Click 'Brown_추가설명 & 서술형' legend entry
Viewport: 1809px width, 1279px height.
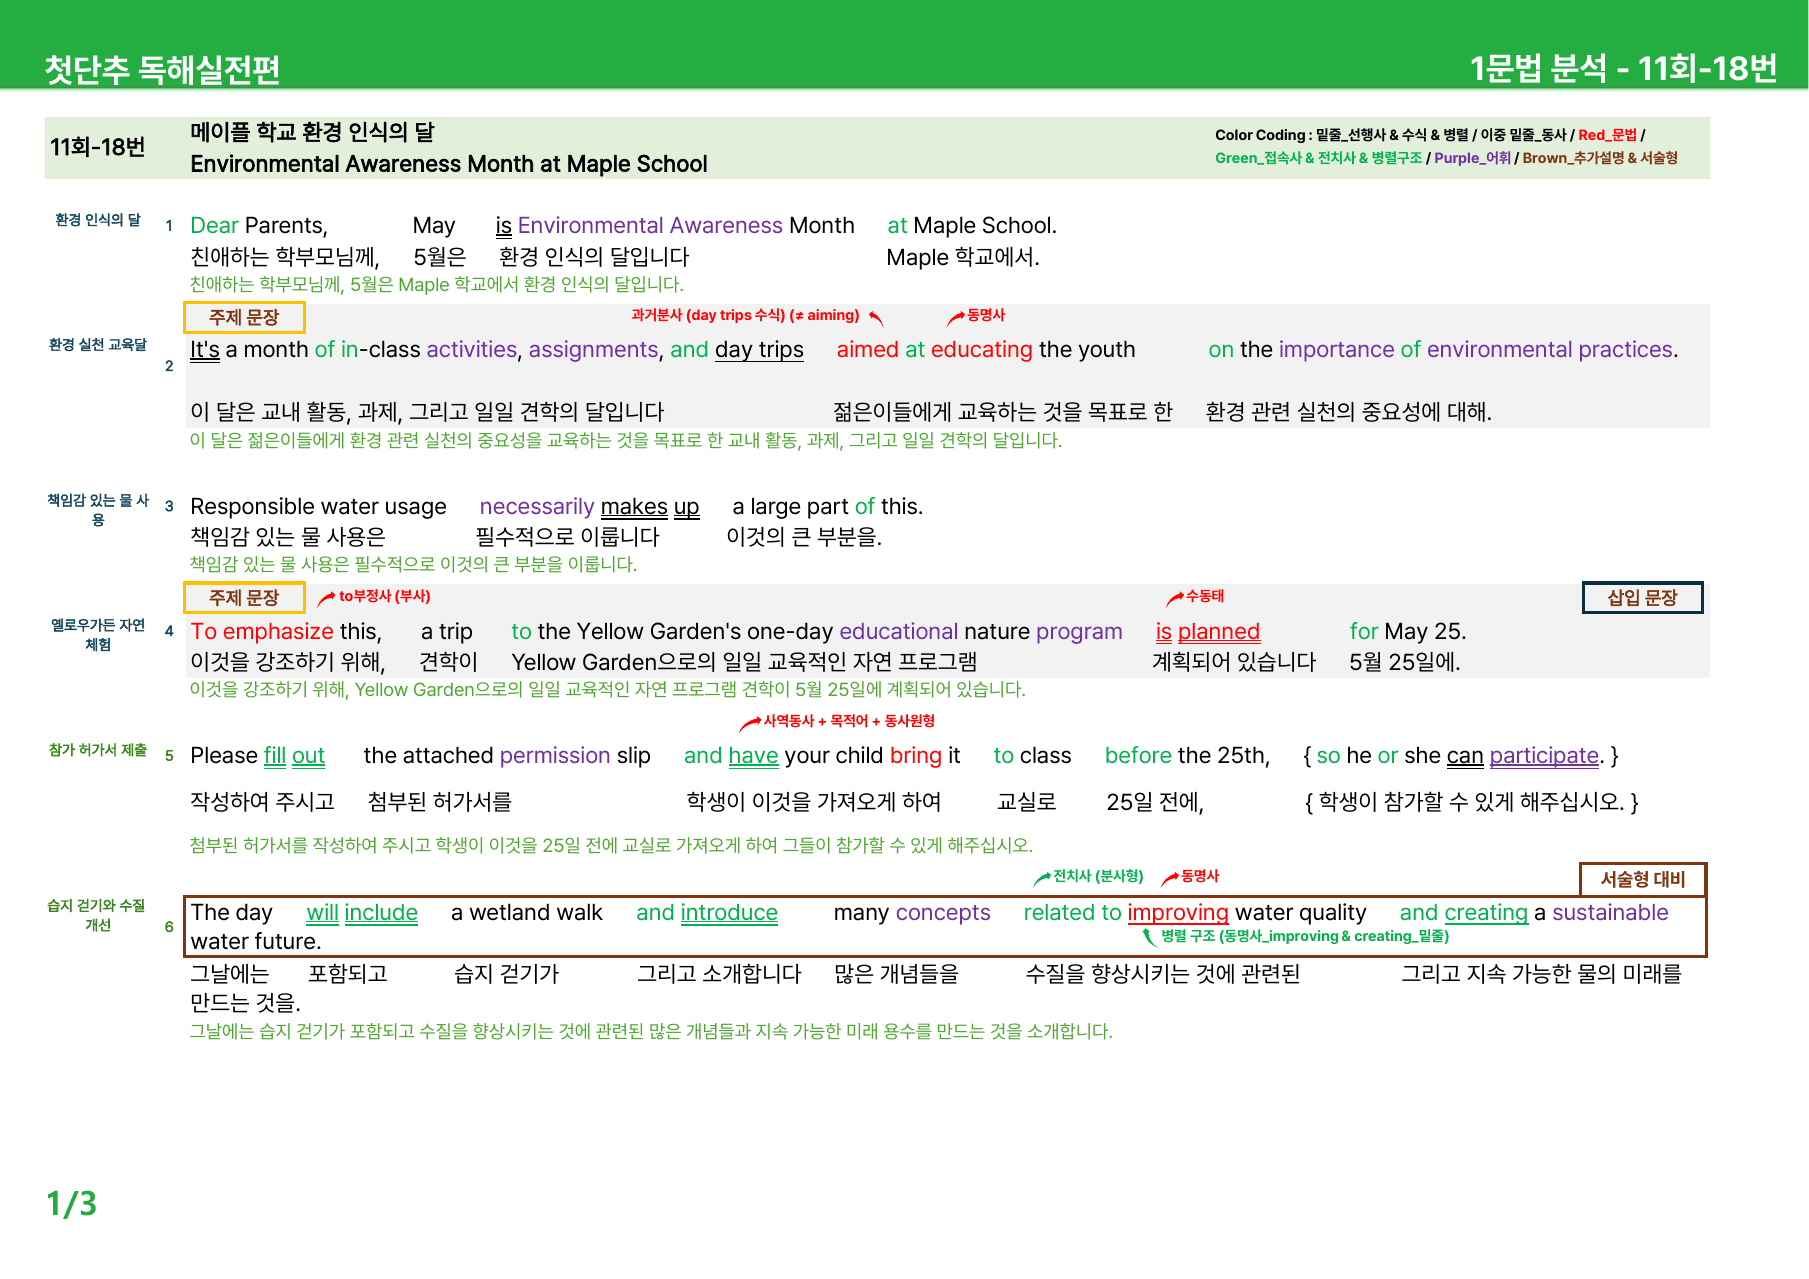1600,158
